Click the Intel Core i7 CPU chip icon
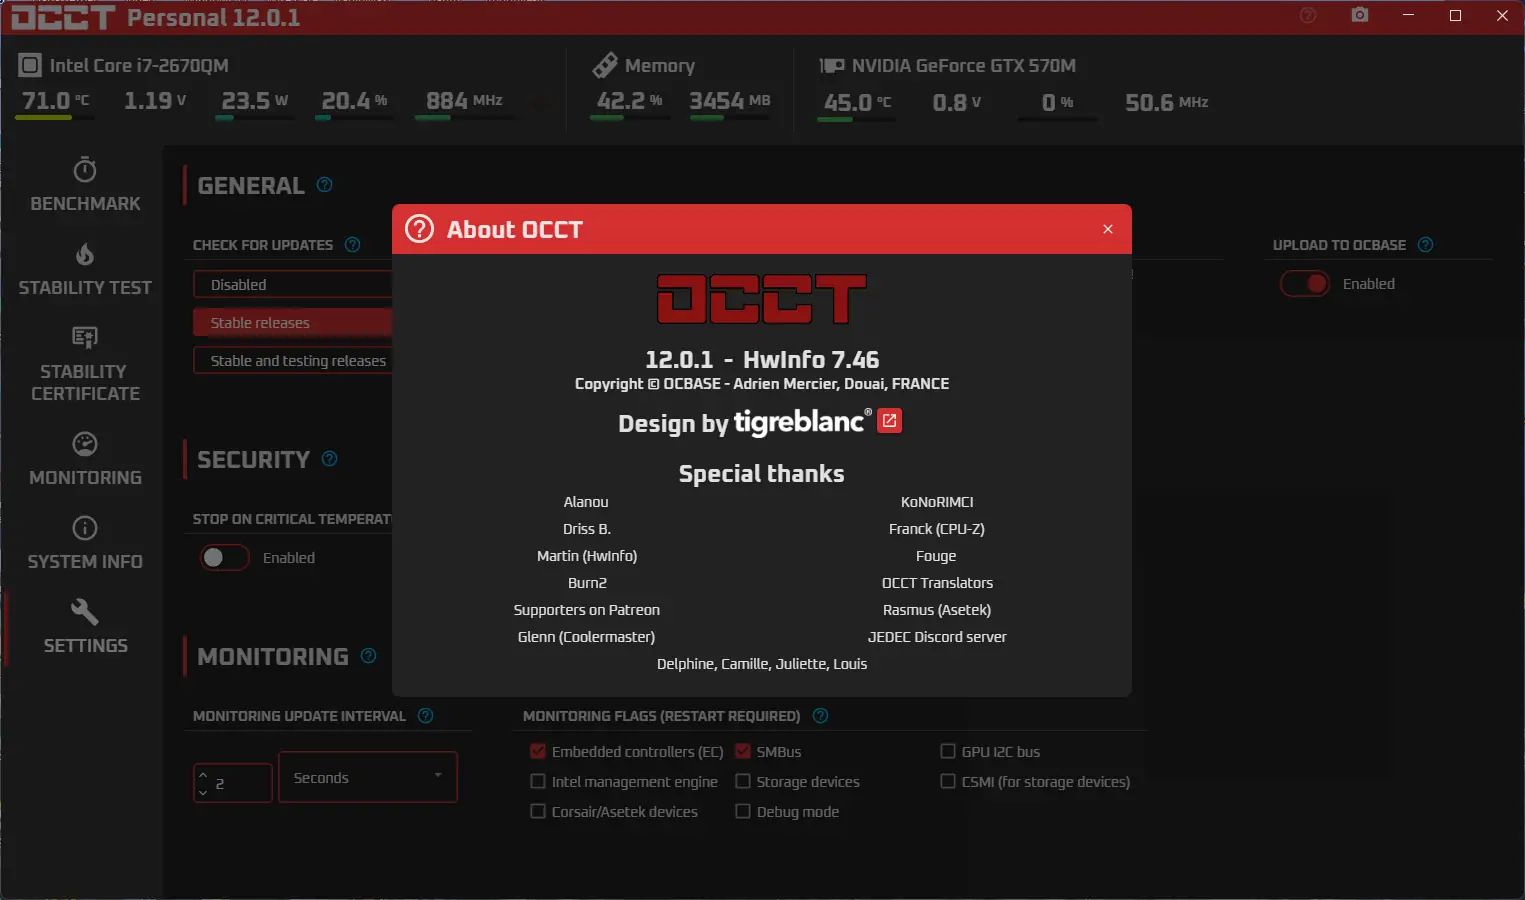 tap(30, 65)
